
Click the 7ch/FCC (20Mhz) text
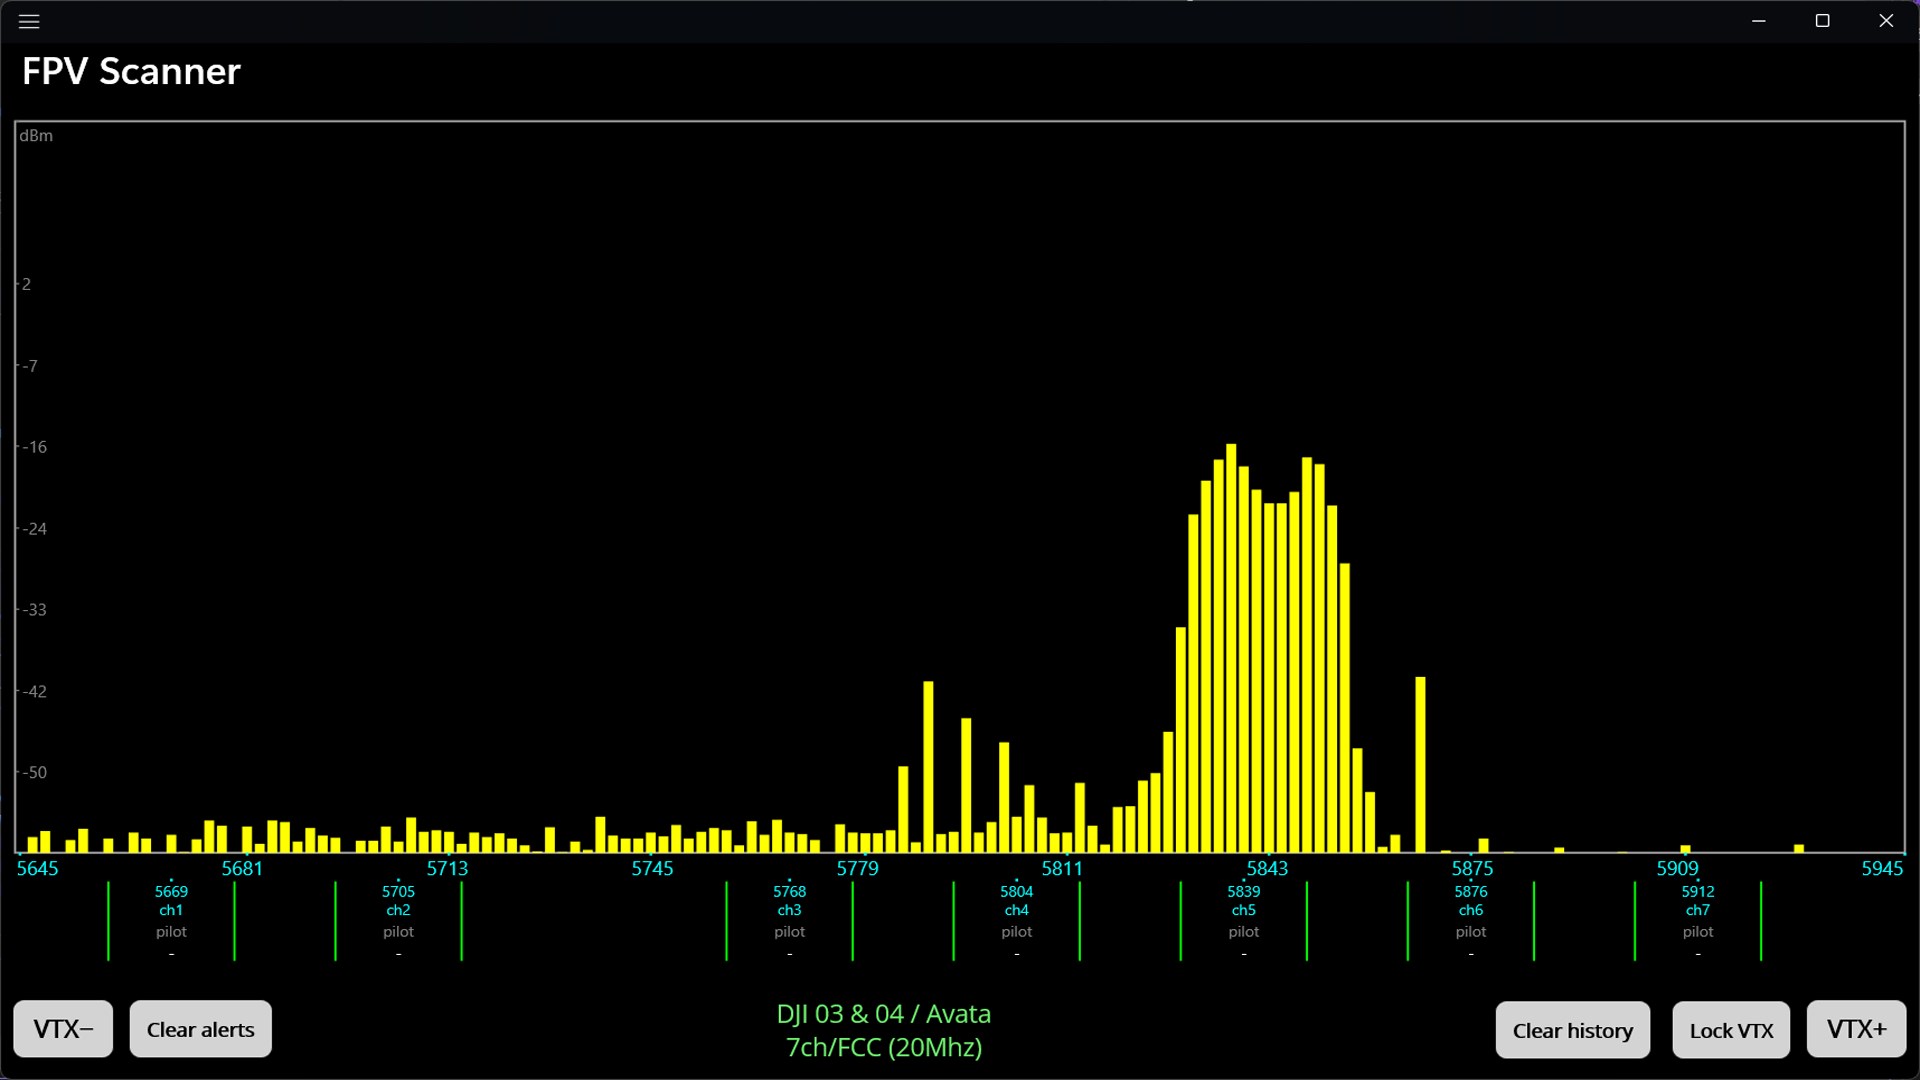pos(883,1047)
